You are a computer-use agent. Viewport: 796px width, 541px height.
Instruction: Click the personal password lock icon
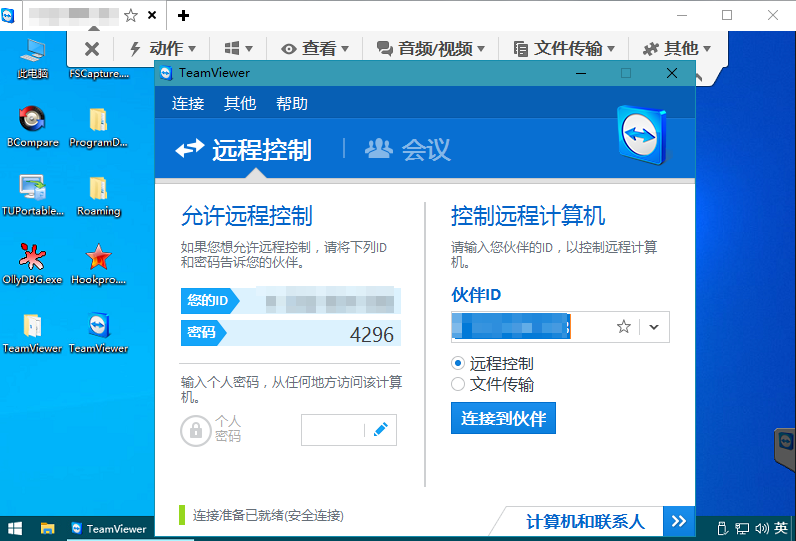[x=195, y=431]
